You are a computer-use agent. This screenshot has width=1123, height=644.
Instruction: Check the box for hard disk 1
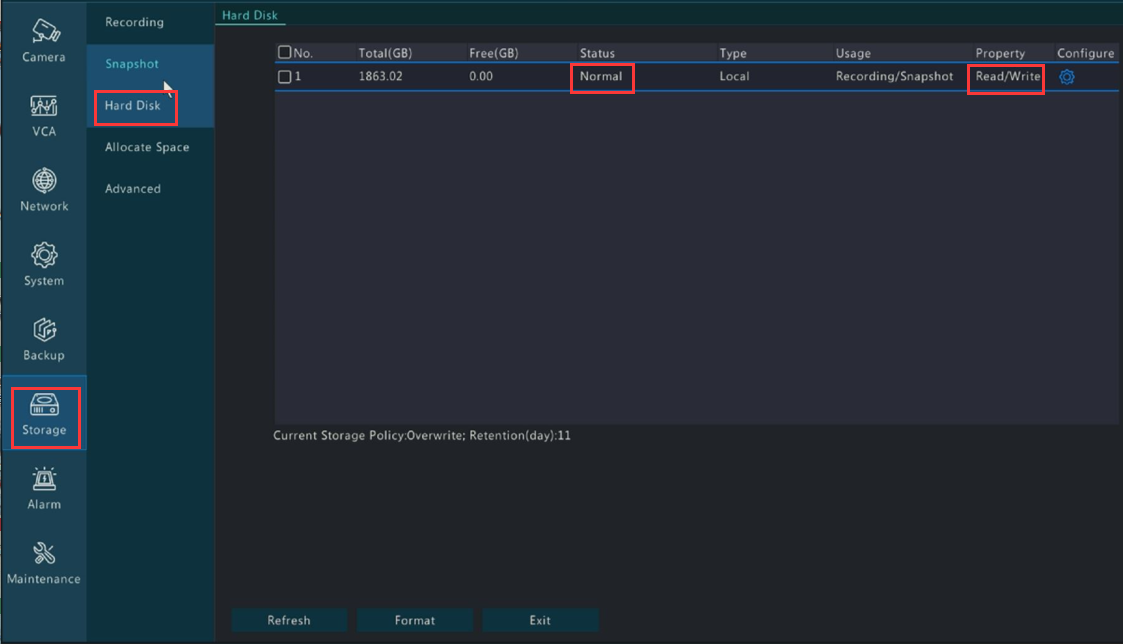point(285,77)
